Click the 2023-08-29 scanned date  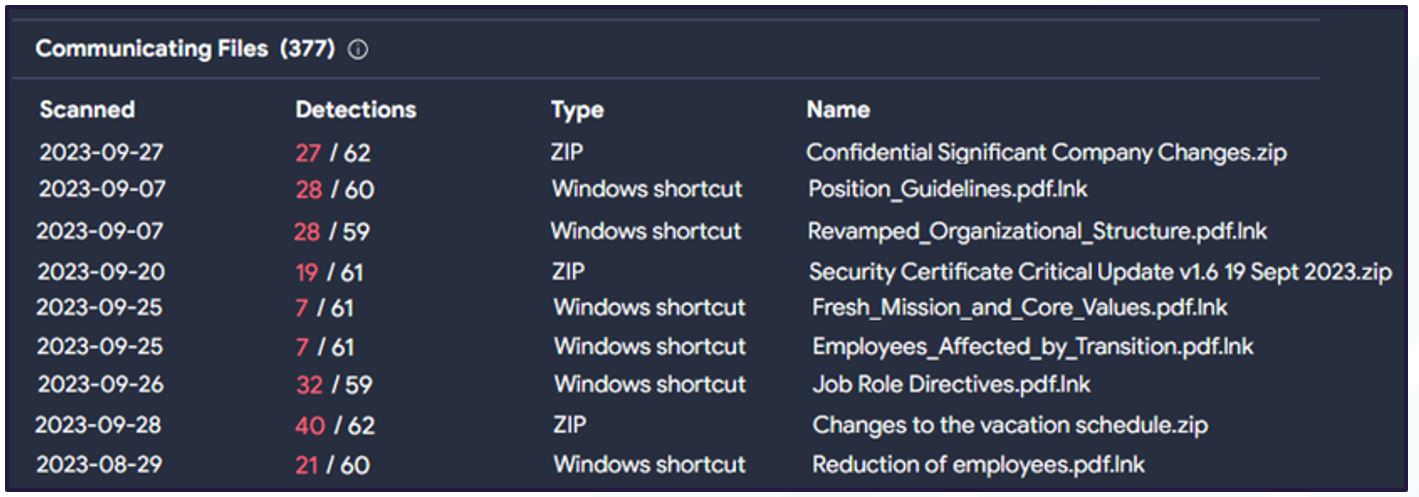[100, 465]
